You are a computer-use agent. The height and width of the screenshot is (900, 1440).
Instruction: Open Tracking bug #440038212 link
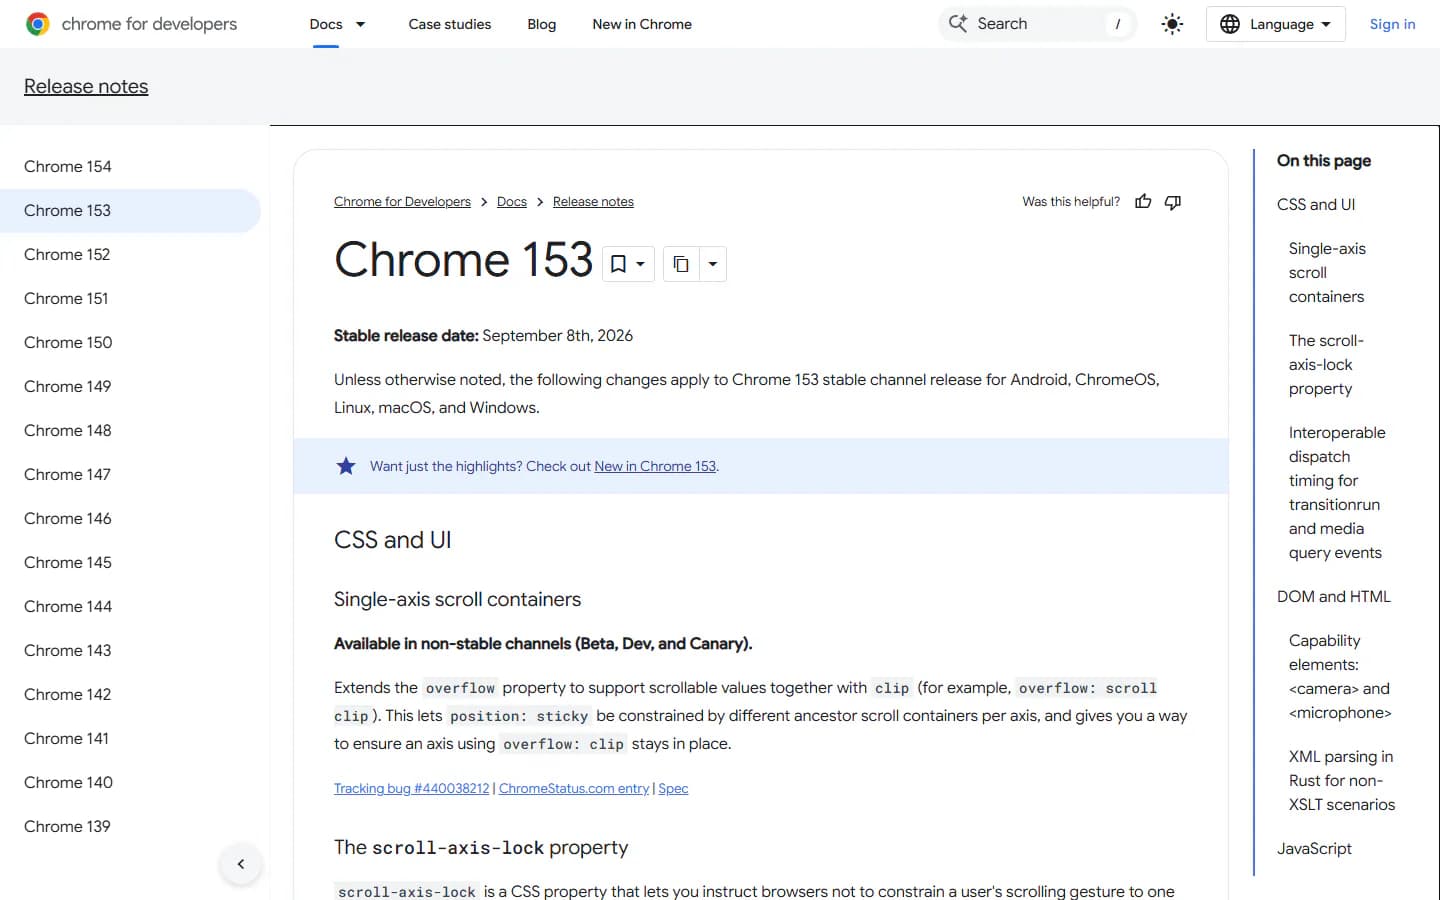[412, 789]
